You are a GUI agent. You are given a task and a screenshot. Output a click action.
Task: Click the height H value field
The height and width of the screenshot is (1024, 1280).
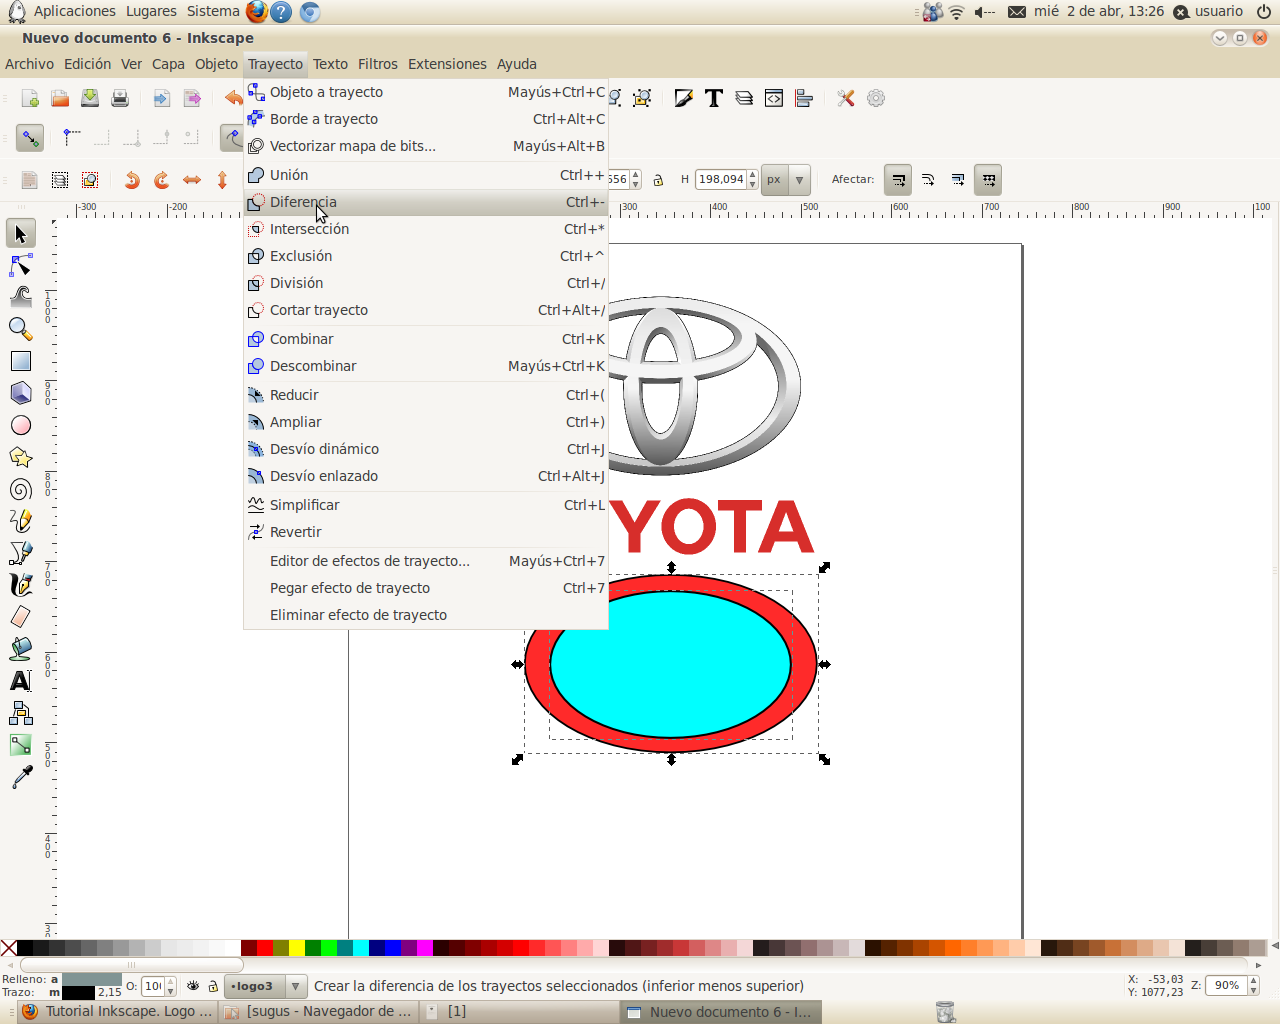pos(721,180)
